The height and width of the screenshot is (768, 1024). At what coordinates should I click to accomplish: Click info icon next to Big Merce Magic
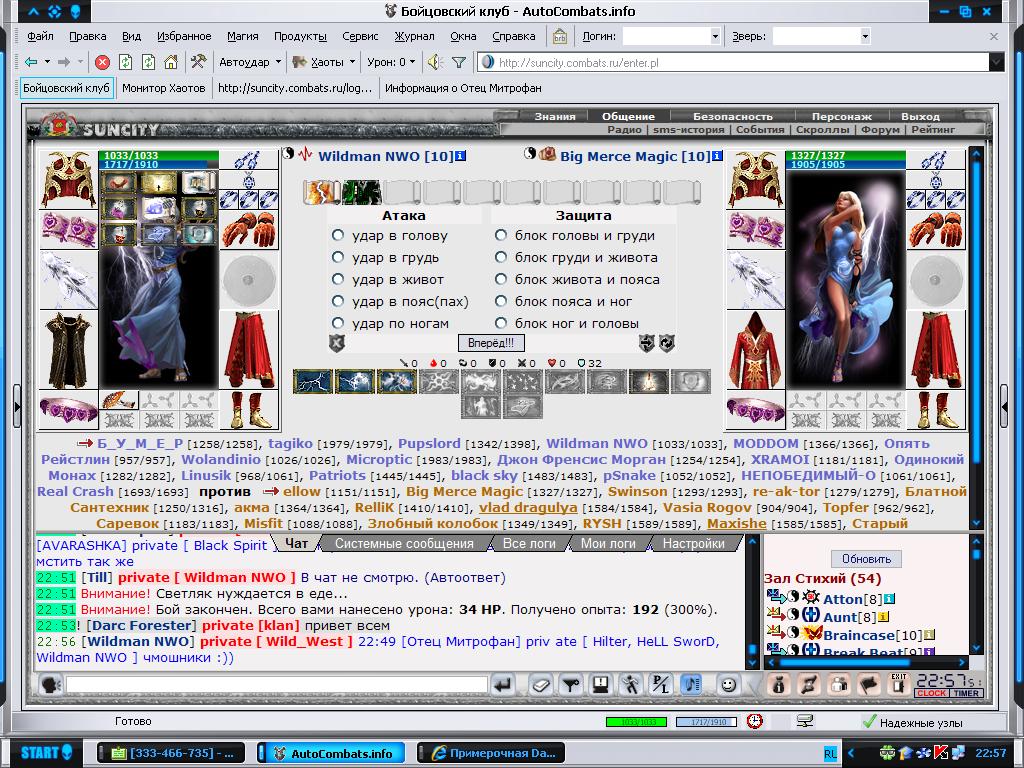pos(717,156)
